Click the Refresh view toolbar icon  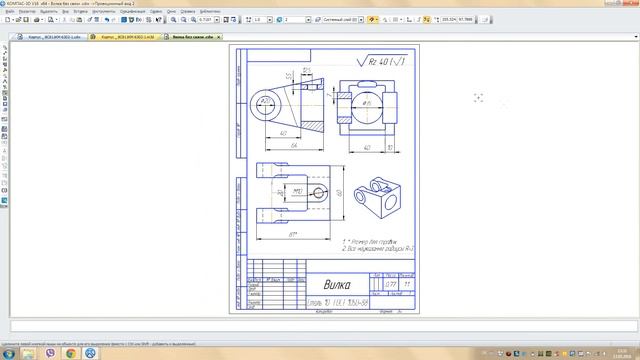click(234, 20)
